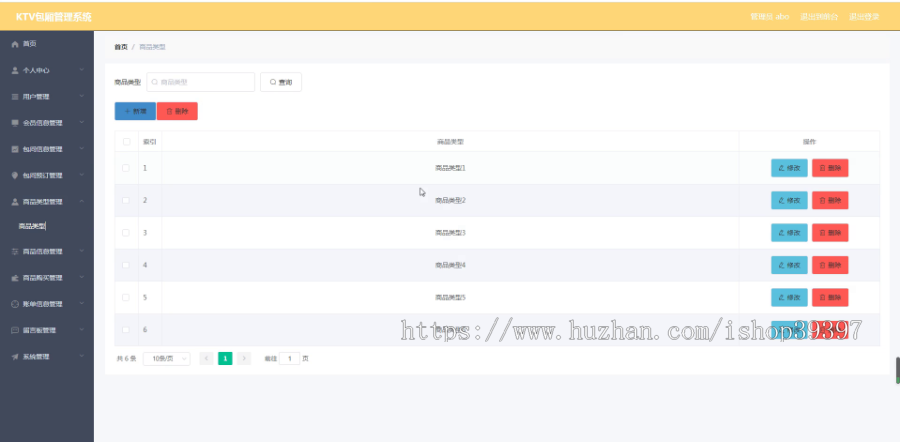Click 删除 for 商品类型2
The height and width of the screenshot is (442, 900).
point(830,200)
